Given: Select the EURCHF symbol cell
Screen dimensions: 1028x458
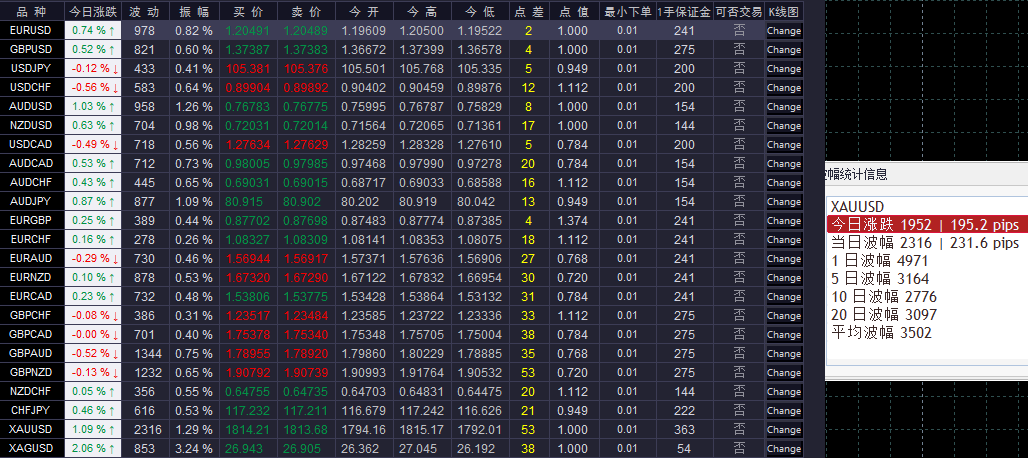Looking at the screenshot, I should point(31,239).
